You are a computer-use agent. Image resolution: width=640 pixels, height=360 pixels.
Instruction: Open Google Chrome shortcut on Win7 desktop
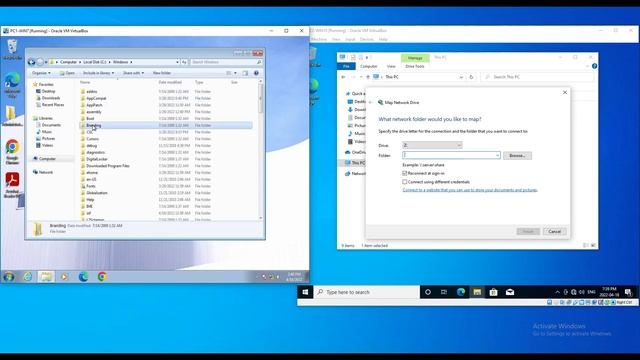point(12,151)
